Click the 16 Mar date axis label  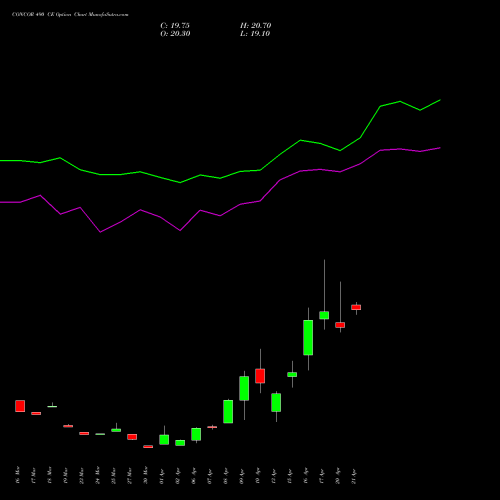(x=18, y=475)
